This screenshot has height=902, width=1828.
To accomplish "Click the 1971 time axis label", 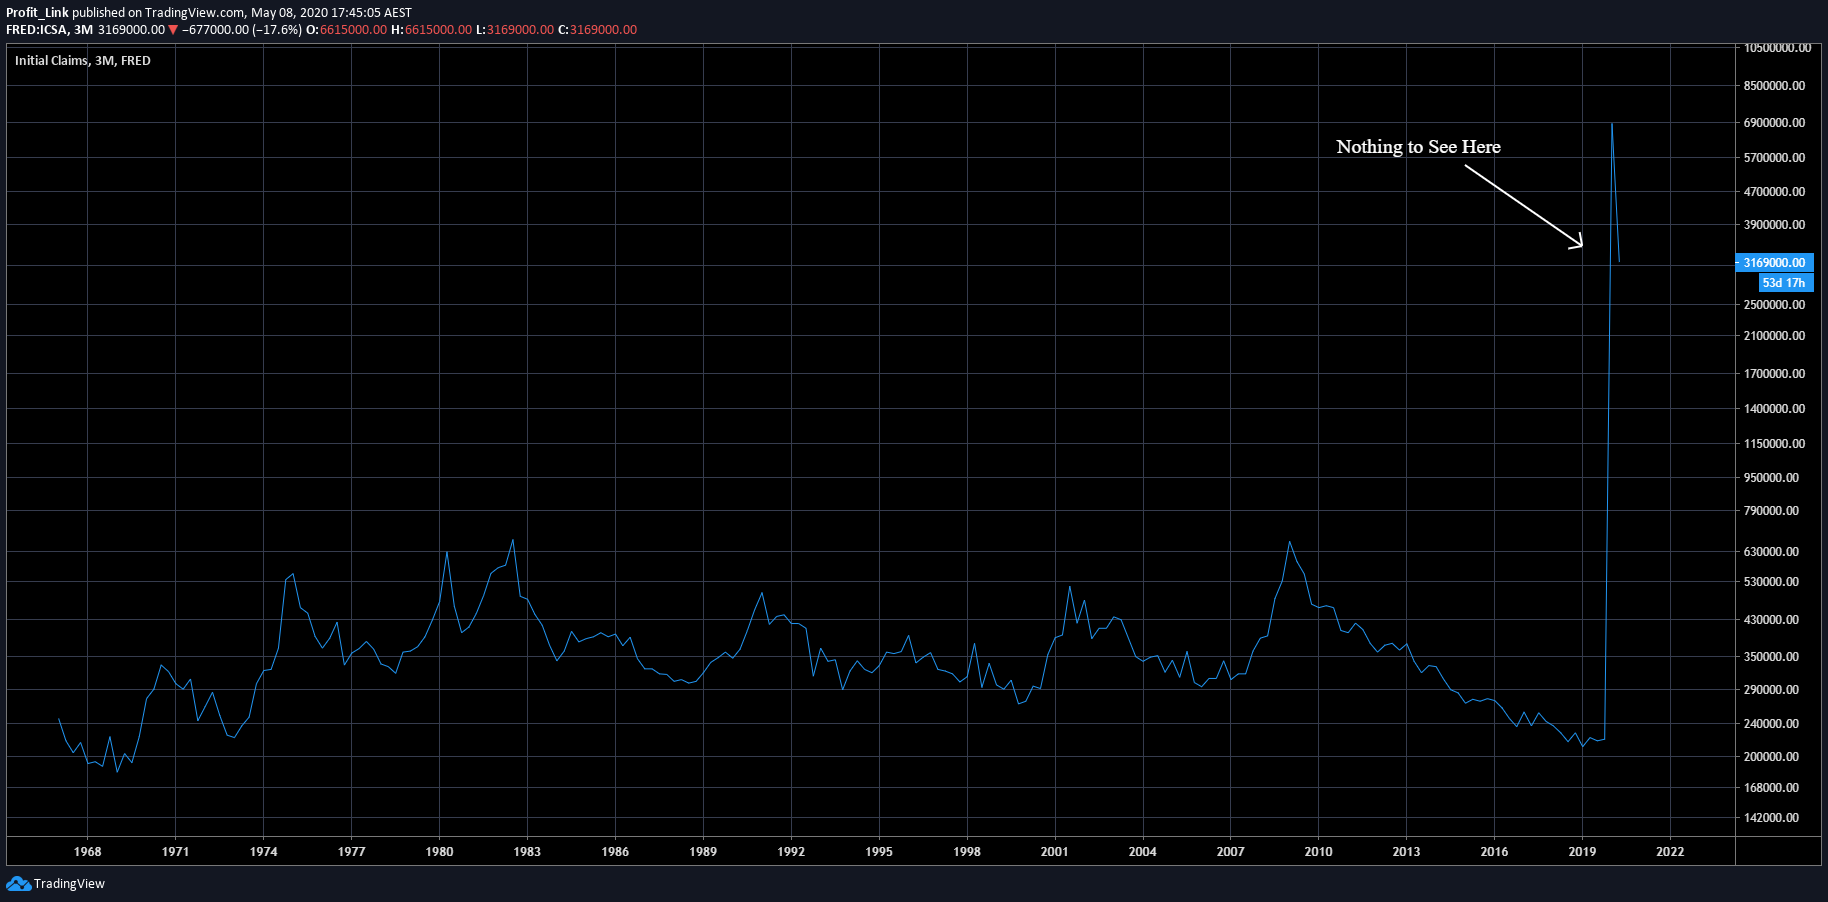I will (175, 851).
